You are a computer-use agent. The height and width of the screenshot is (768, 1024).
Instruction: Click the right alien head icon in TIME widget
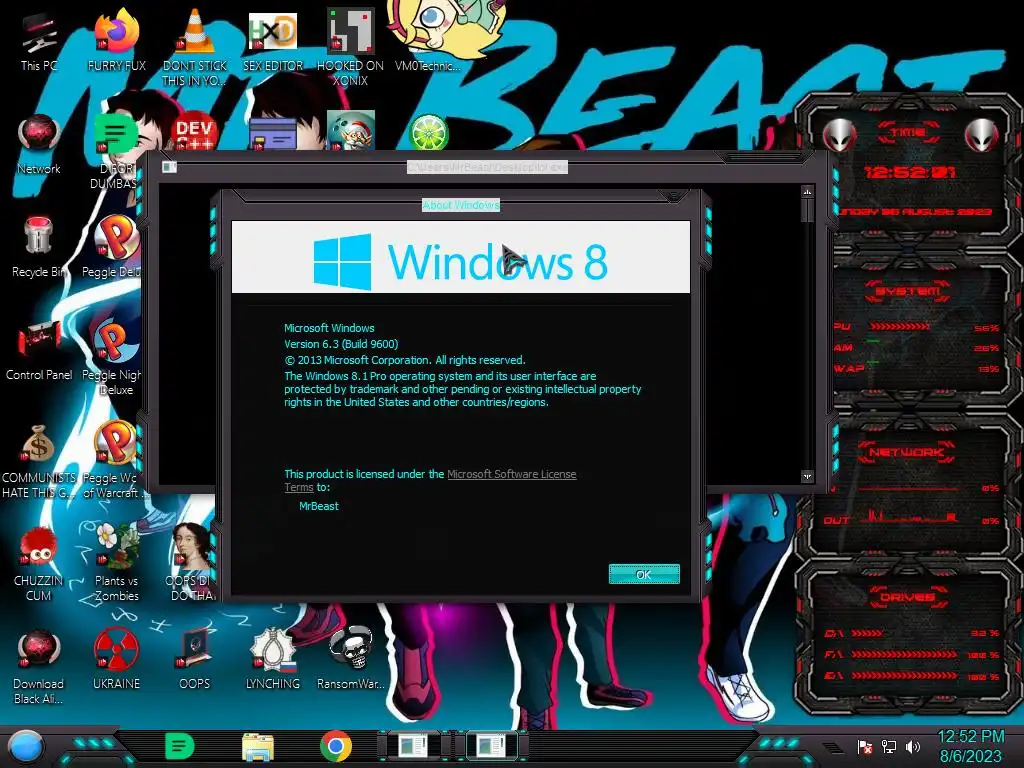[981, 135]
